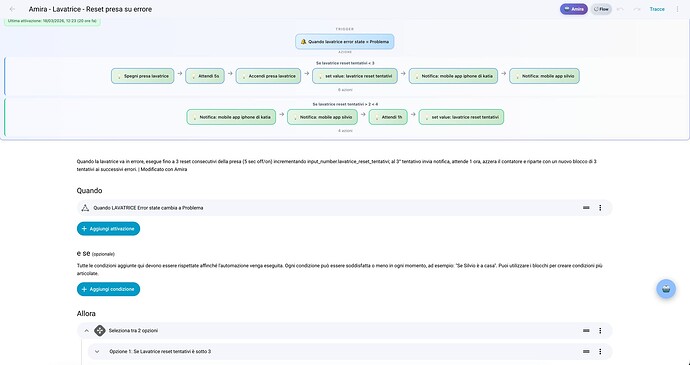Click the state trigger icon in Quando row
The width and height of the screenshot is (690, 365).
pos(85,208)
